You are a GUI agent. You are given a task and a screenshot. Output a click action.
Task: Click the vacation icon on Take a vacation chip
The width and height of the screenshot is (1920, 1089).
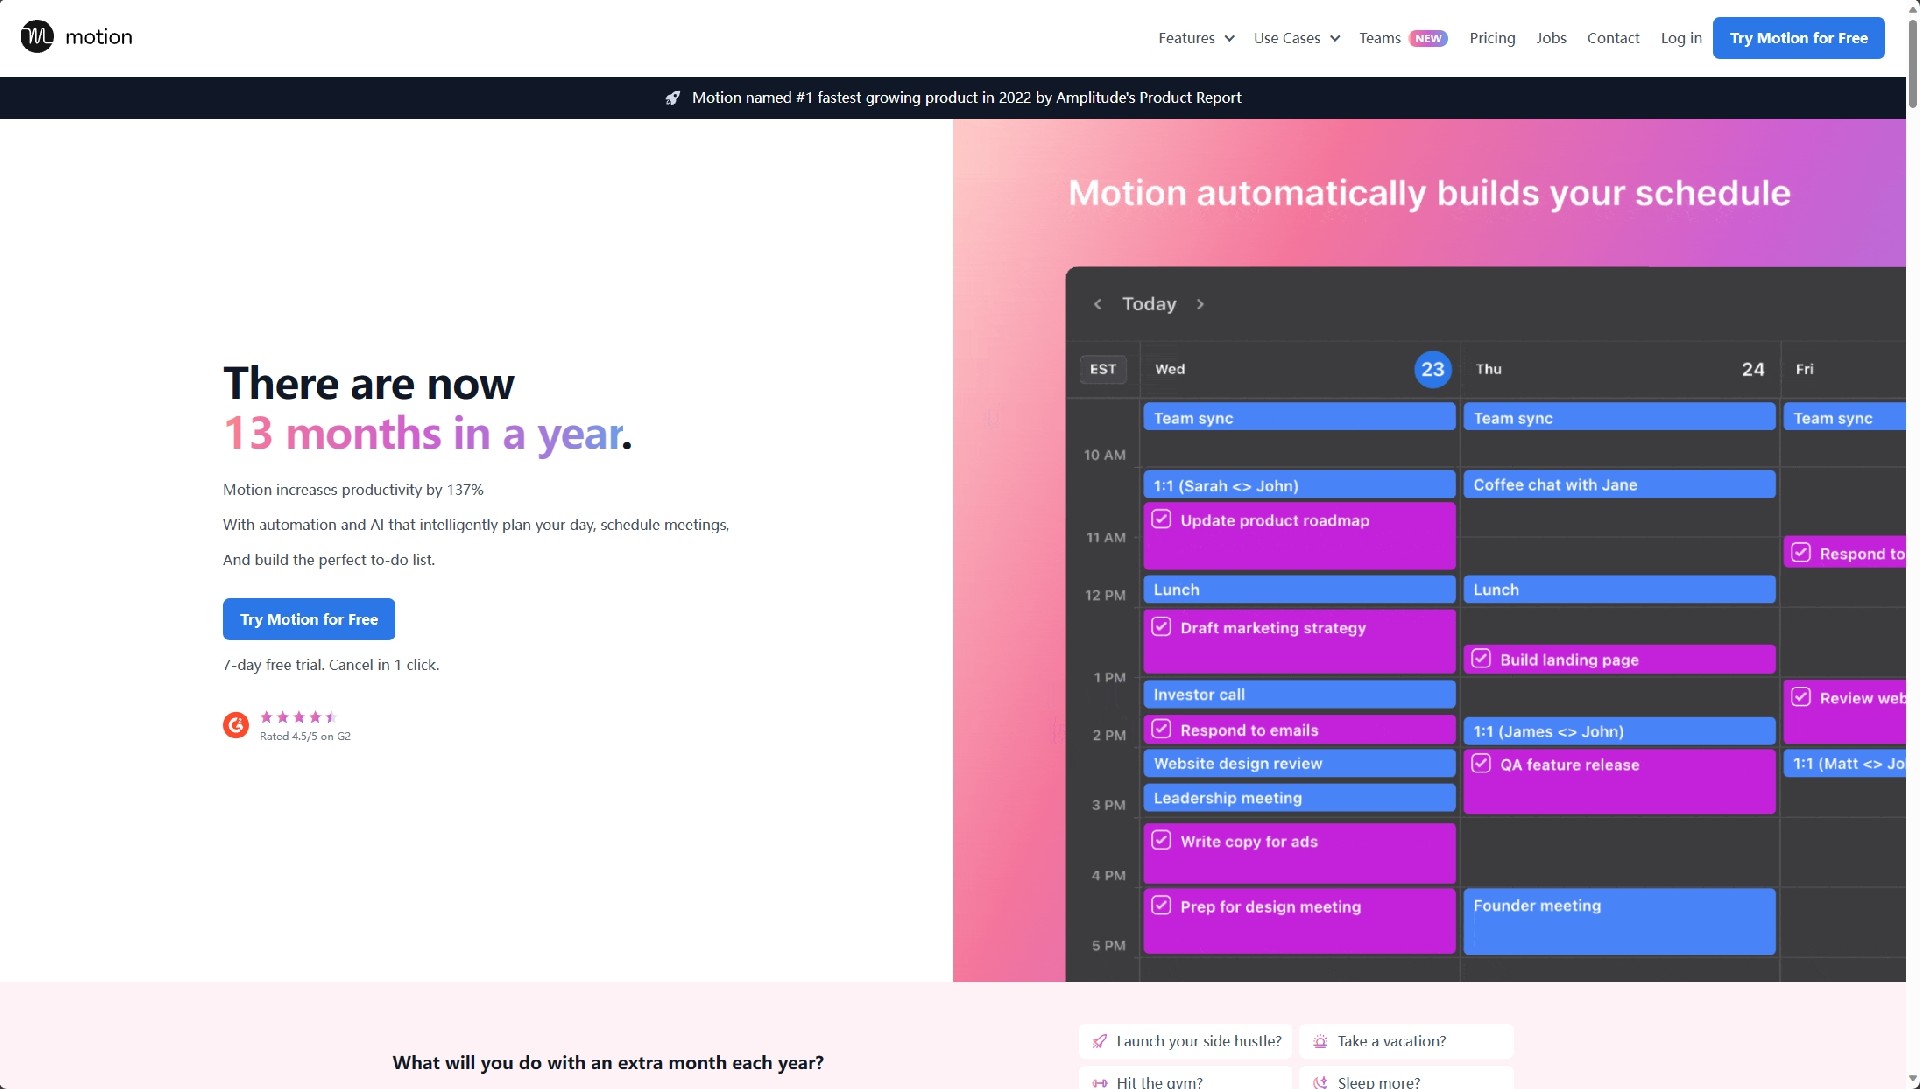coord(1320,1041)
